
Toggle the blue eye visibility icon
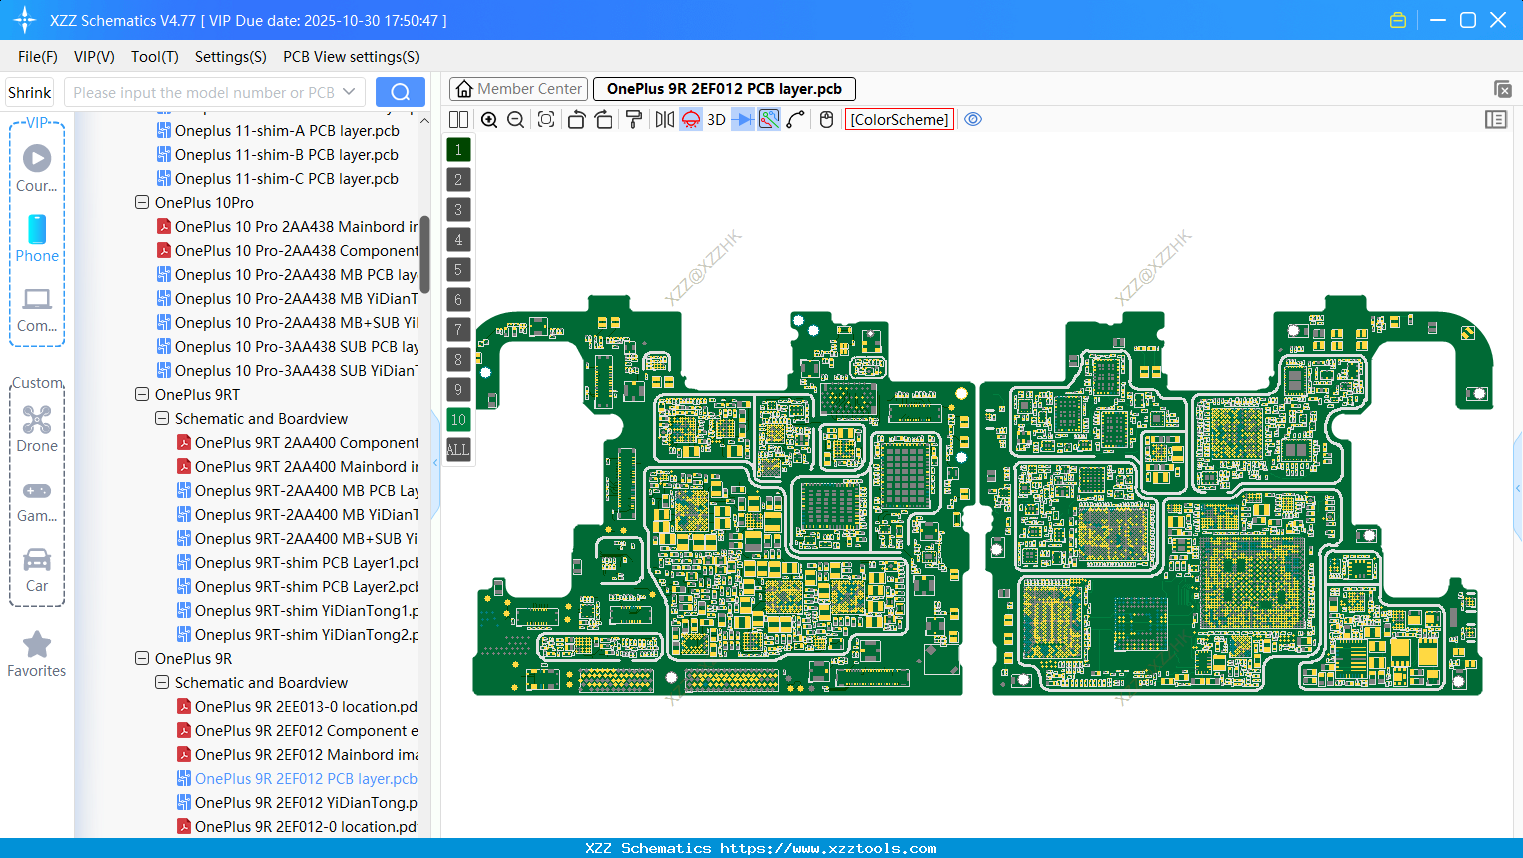pos(973,119)
